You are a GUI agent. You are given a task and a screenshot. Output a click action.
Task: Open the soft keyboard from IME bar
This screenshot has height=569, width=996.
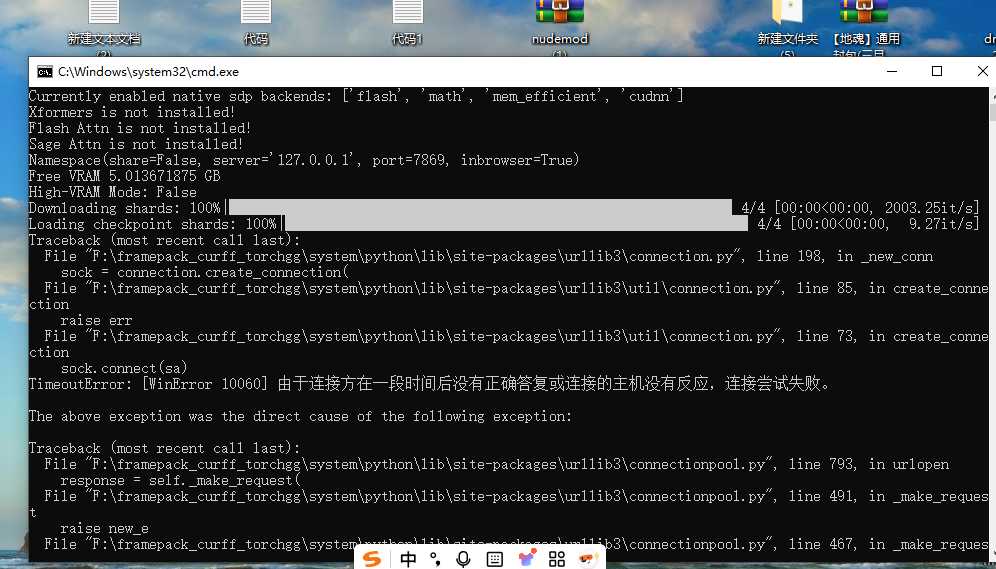(493, 558)
